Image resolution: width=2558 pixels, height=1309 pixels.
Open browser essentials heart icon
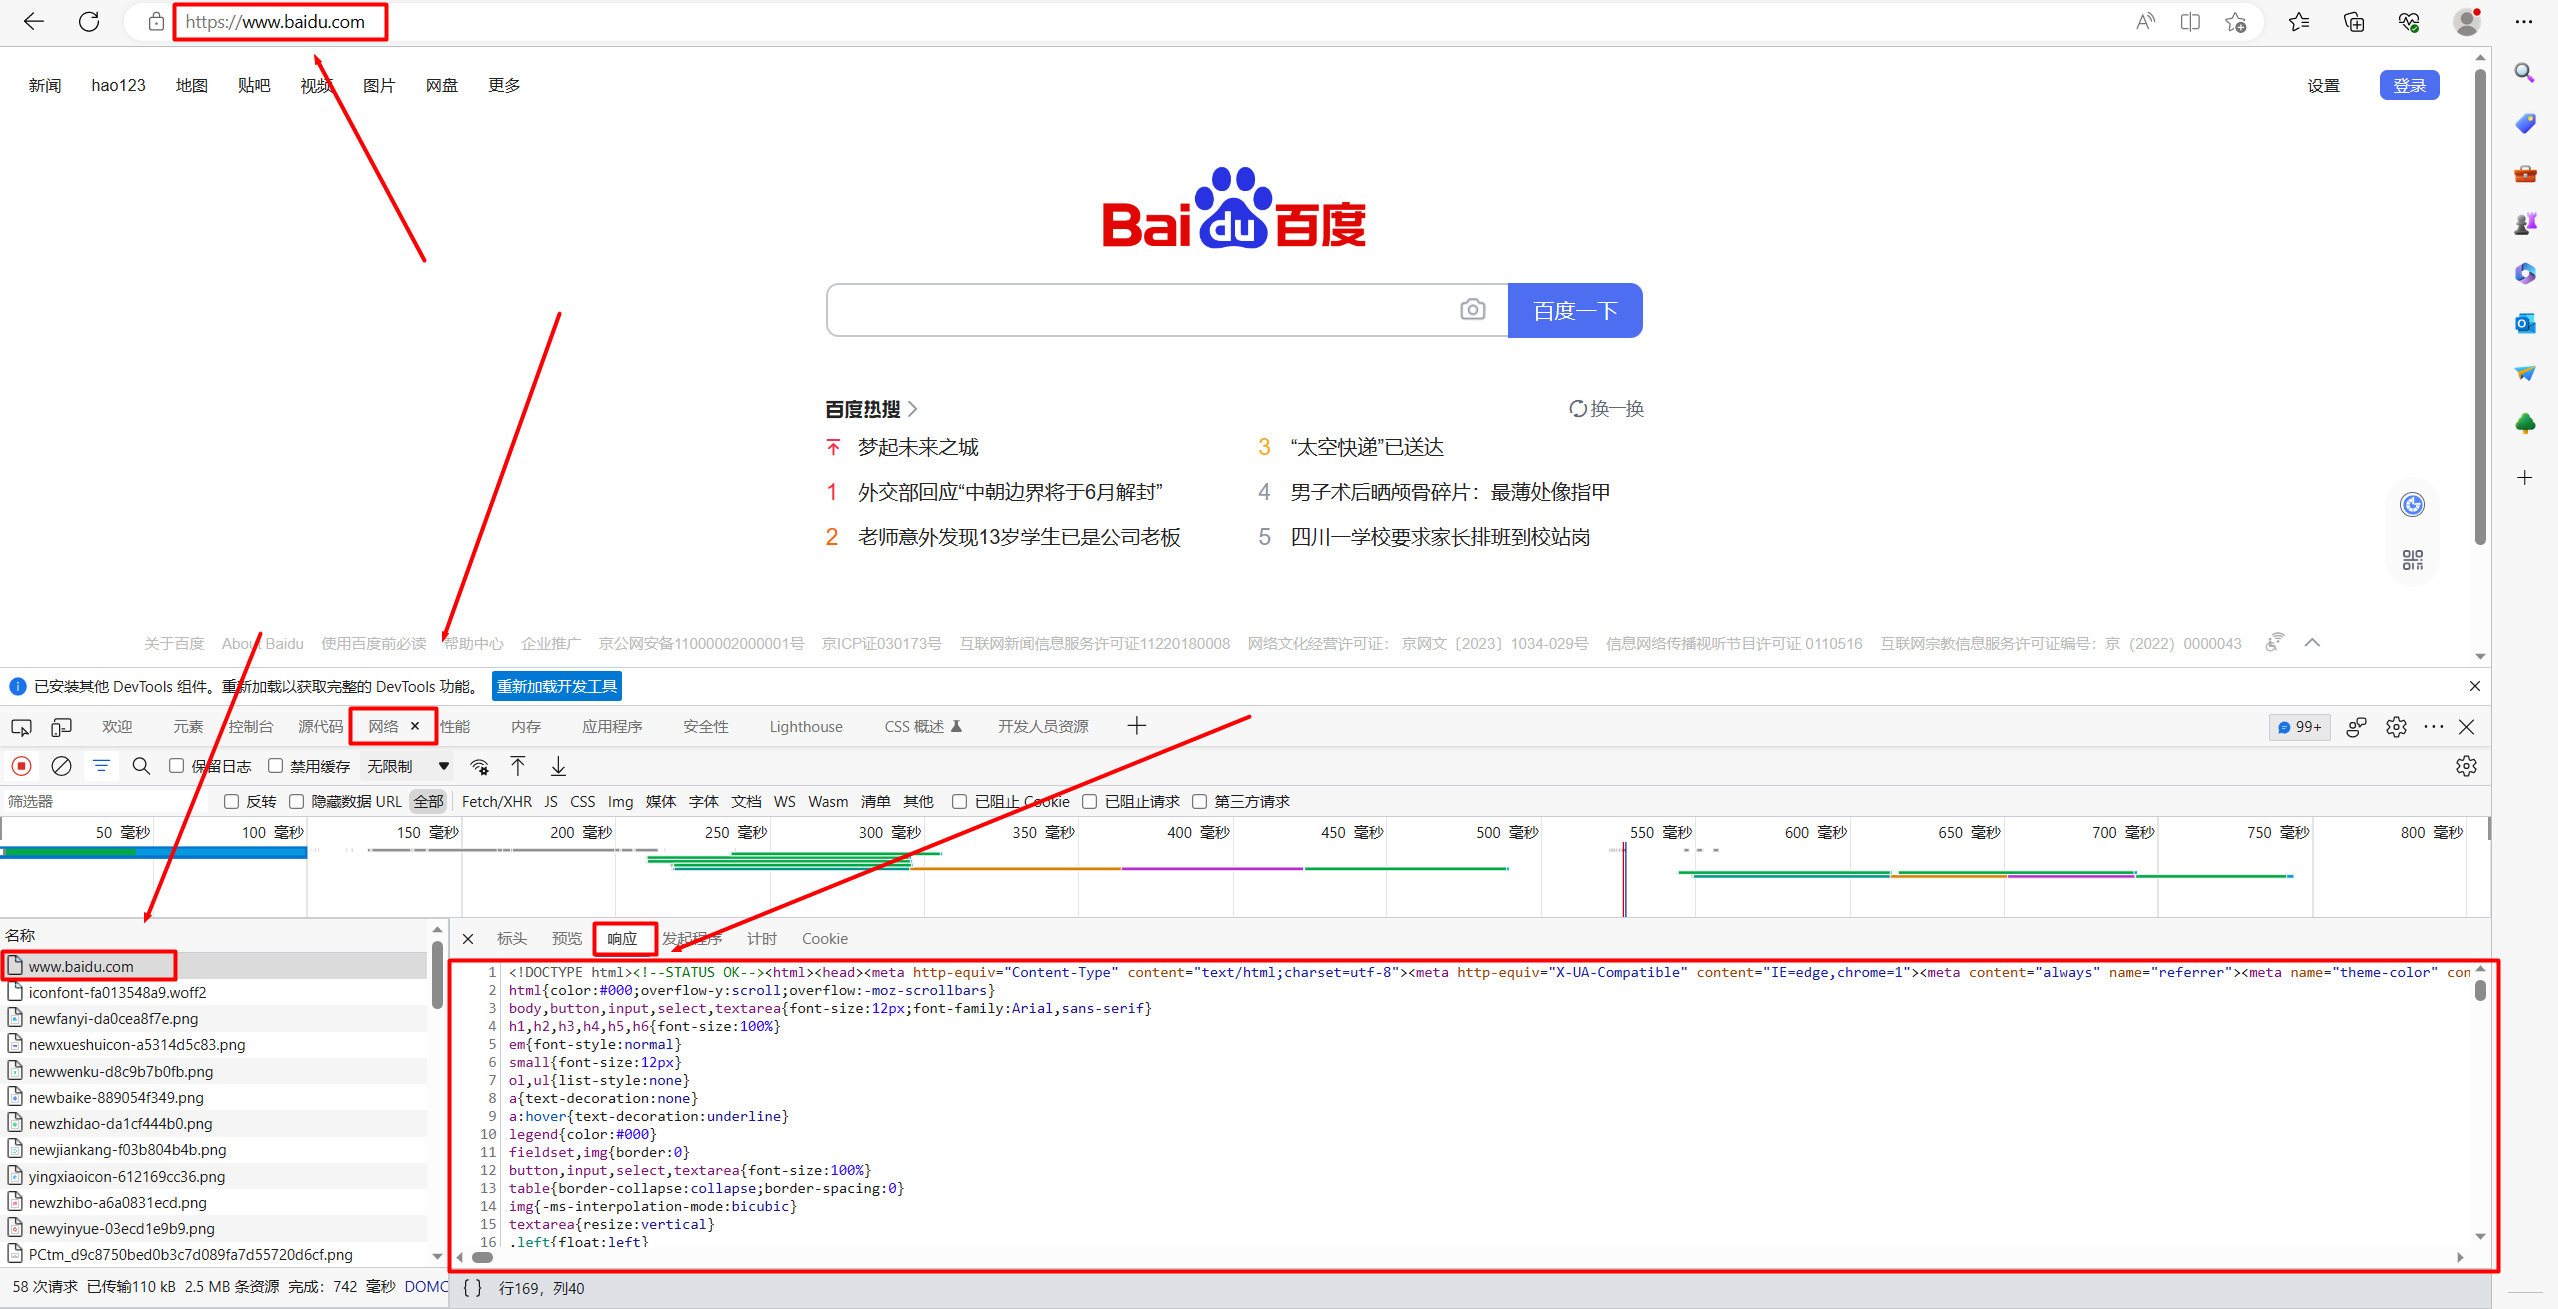(x=2409, y=22)
